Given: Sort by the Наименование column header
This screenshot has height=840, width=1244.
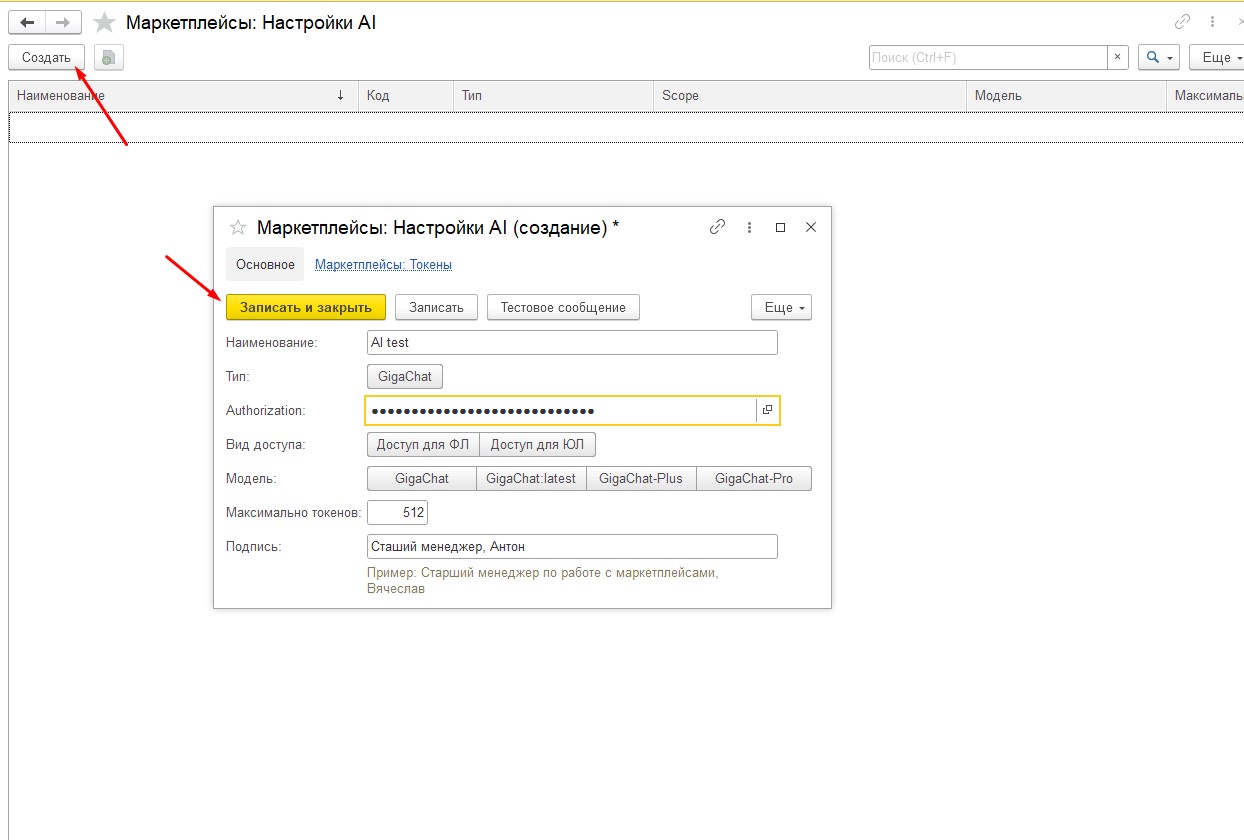Looking at the screenshot, I should (183, 95).
